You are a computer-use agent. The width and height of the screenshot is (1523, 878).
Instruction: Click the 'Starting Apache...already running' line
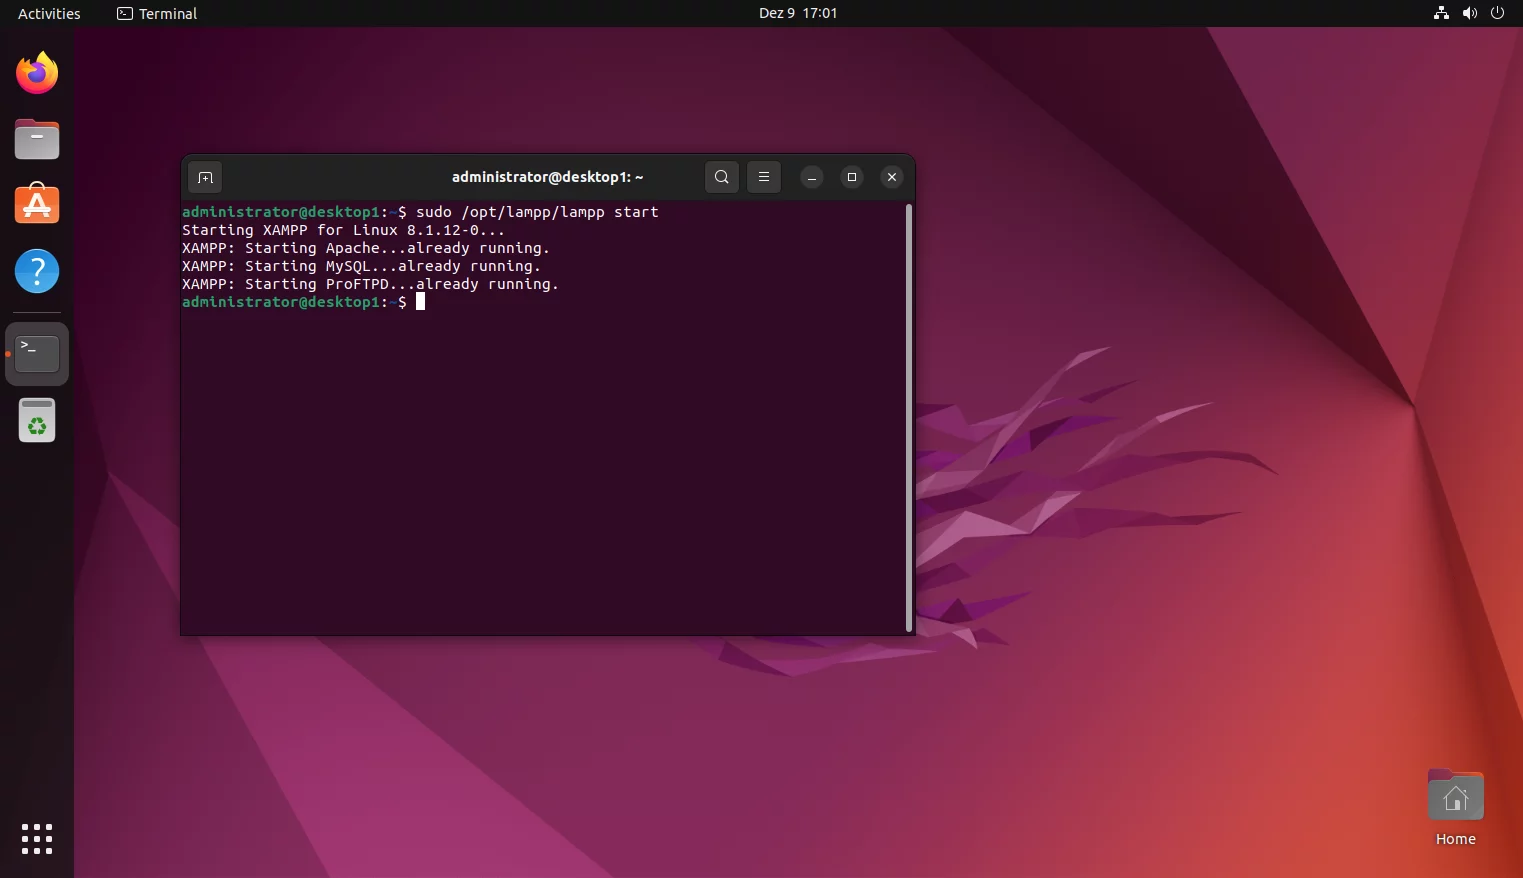[366, 248]
